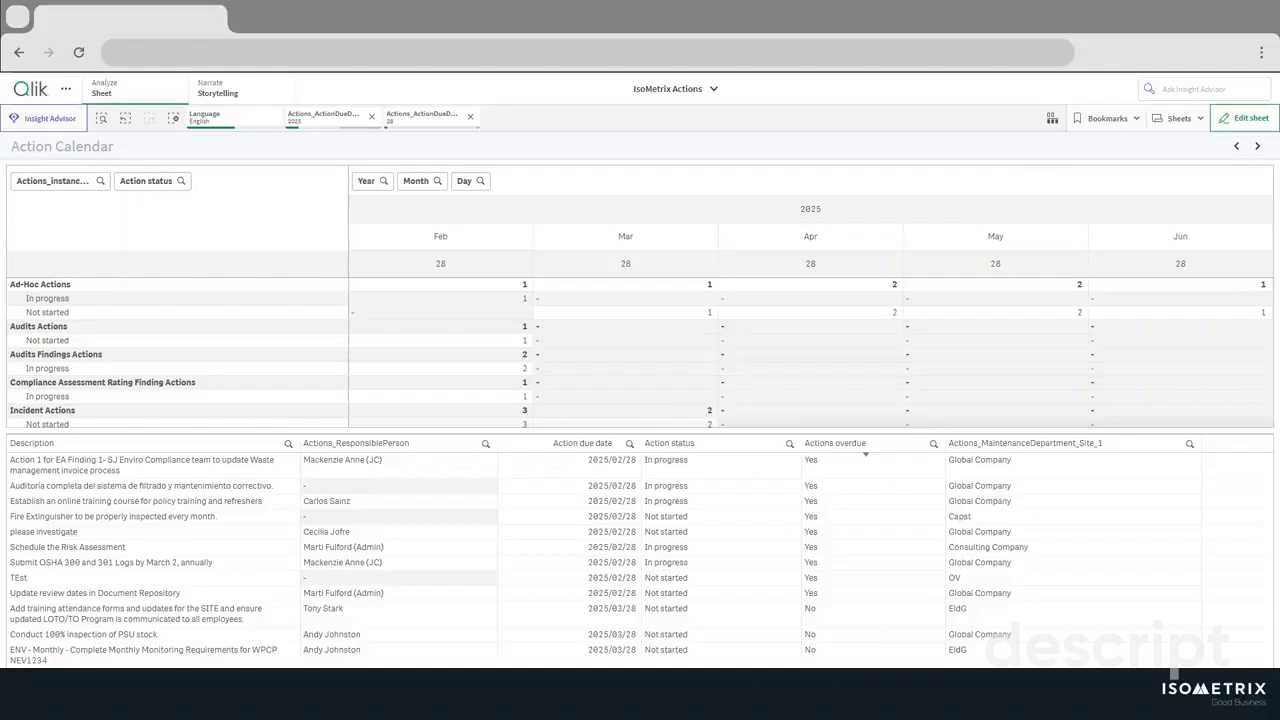
Task: Sort by the Description column header
Action: pyautogui.click(x=32, y=443)
